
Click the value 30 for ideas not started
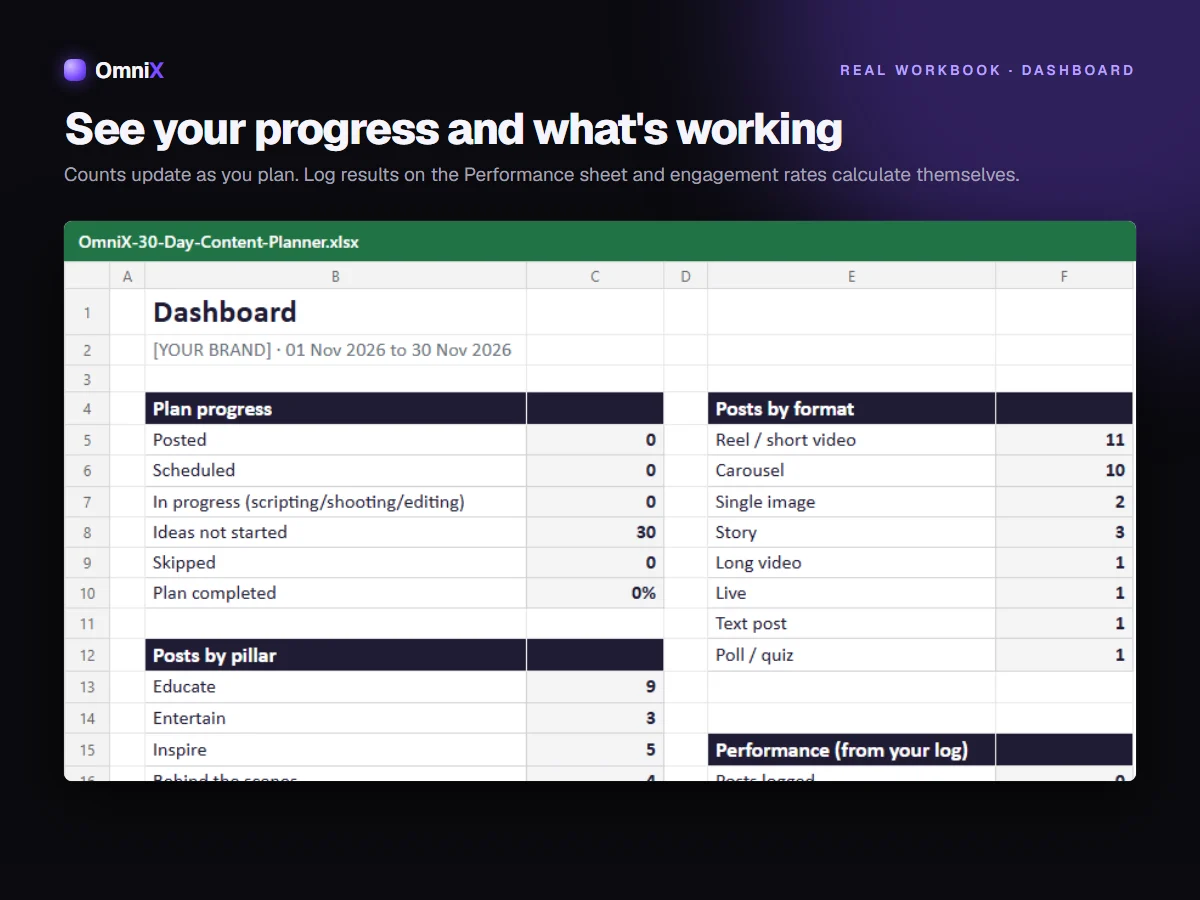point(594,532)
